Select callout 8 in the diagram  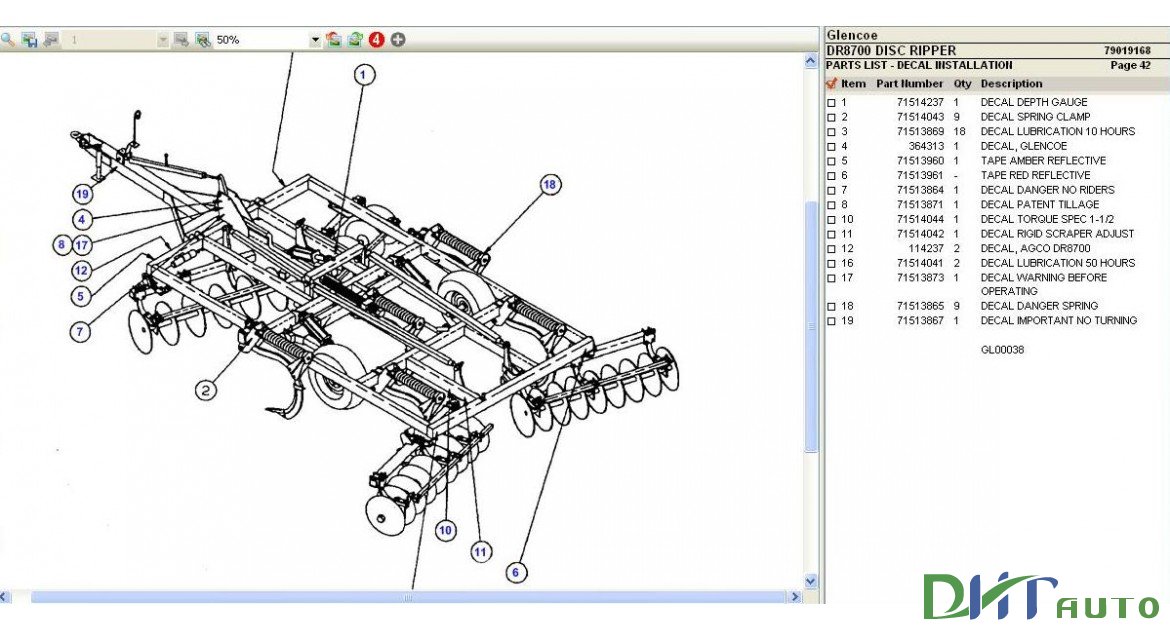62,244
